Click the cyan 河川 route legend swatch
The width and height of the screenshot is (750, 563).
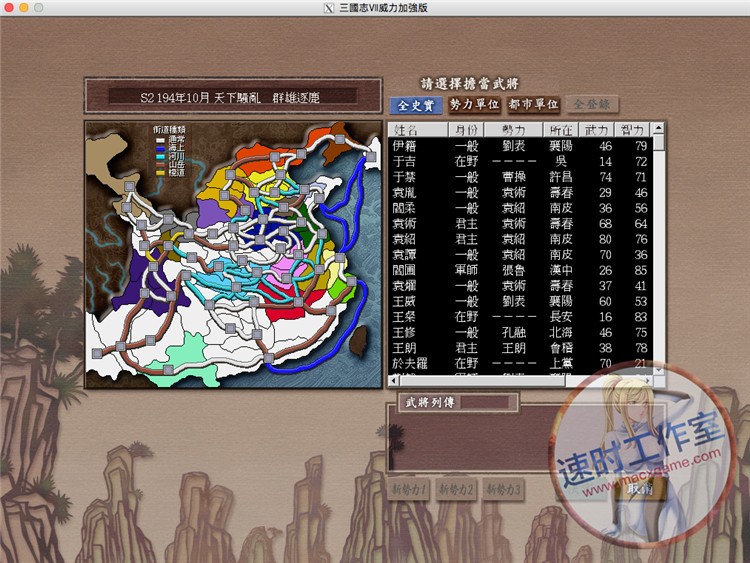pos(160,156)
